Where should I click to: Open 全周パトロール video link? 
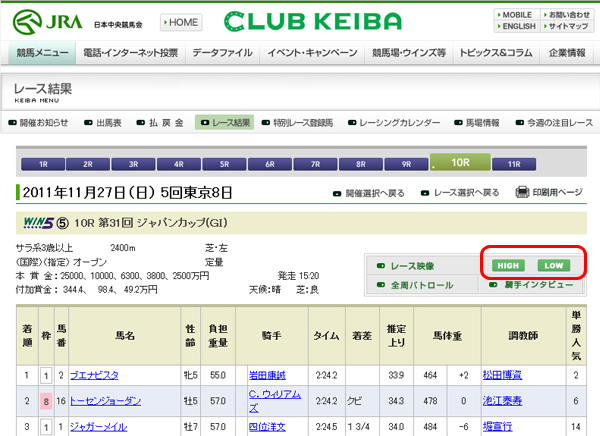tap(415, 285)
